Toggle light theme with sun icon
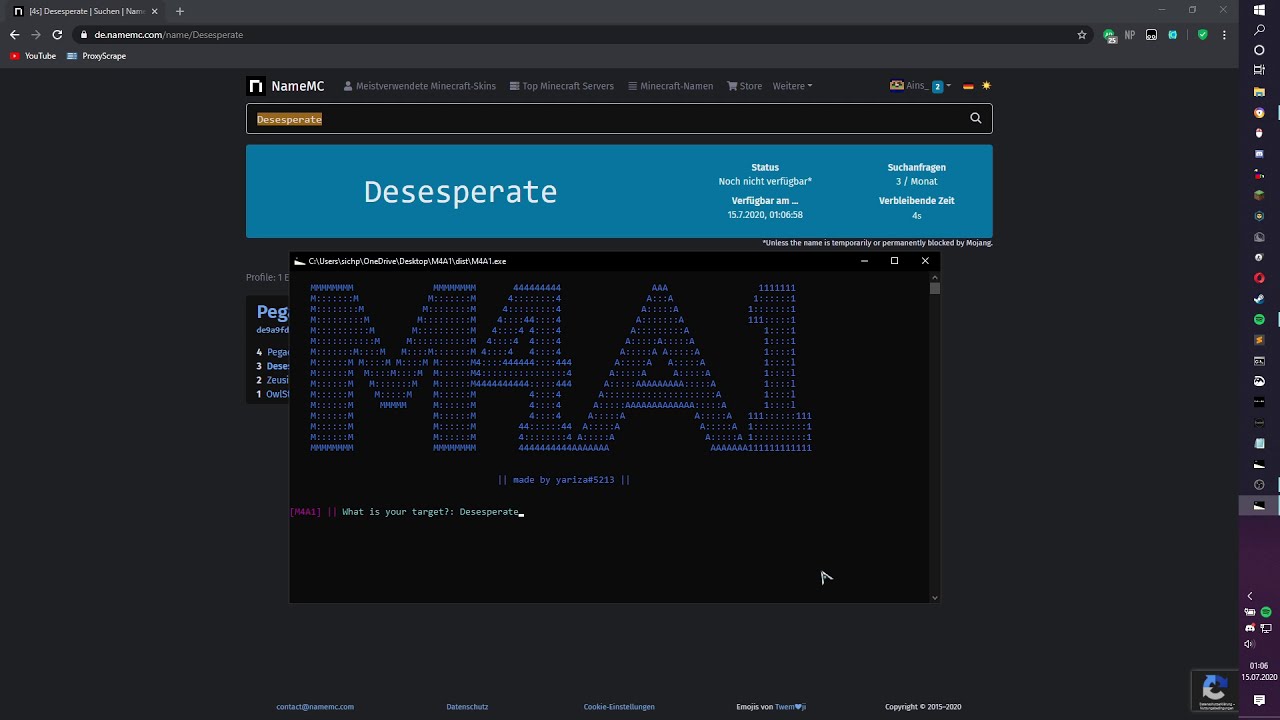1280x720 pixels. [x=986, y=86]
